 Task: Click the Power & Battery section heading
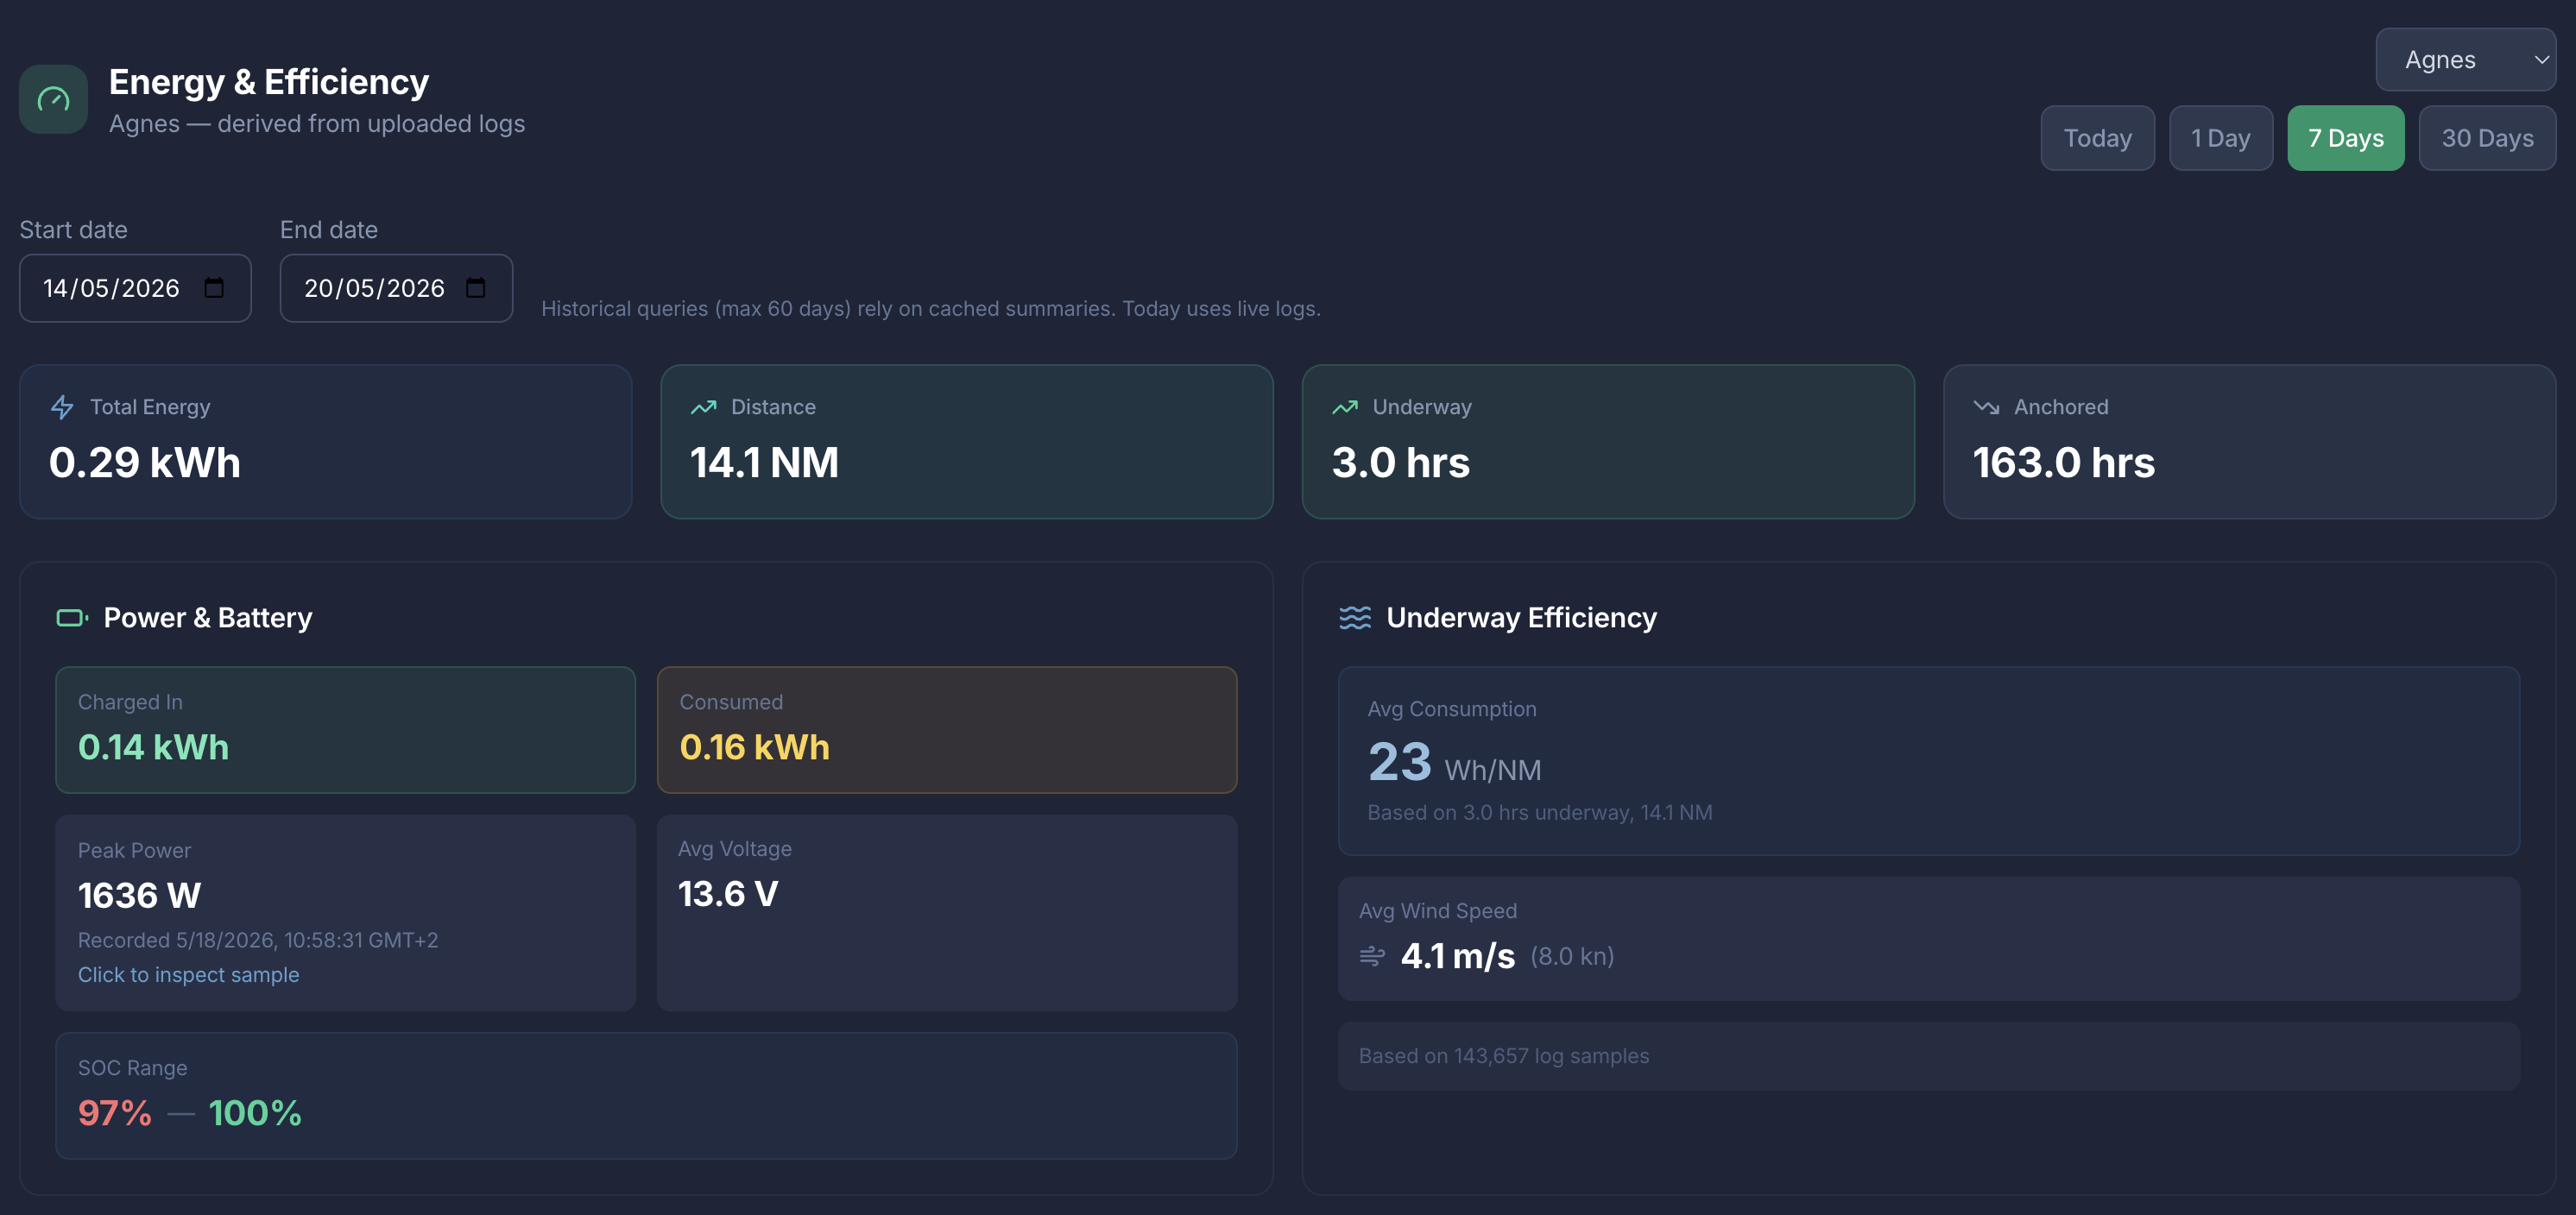pyautogui.click(x=208, y=618)
